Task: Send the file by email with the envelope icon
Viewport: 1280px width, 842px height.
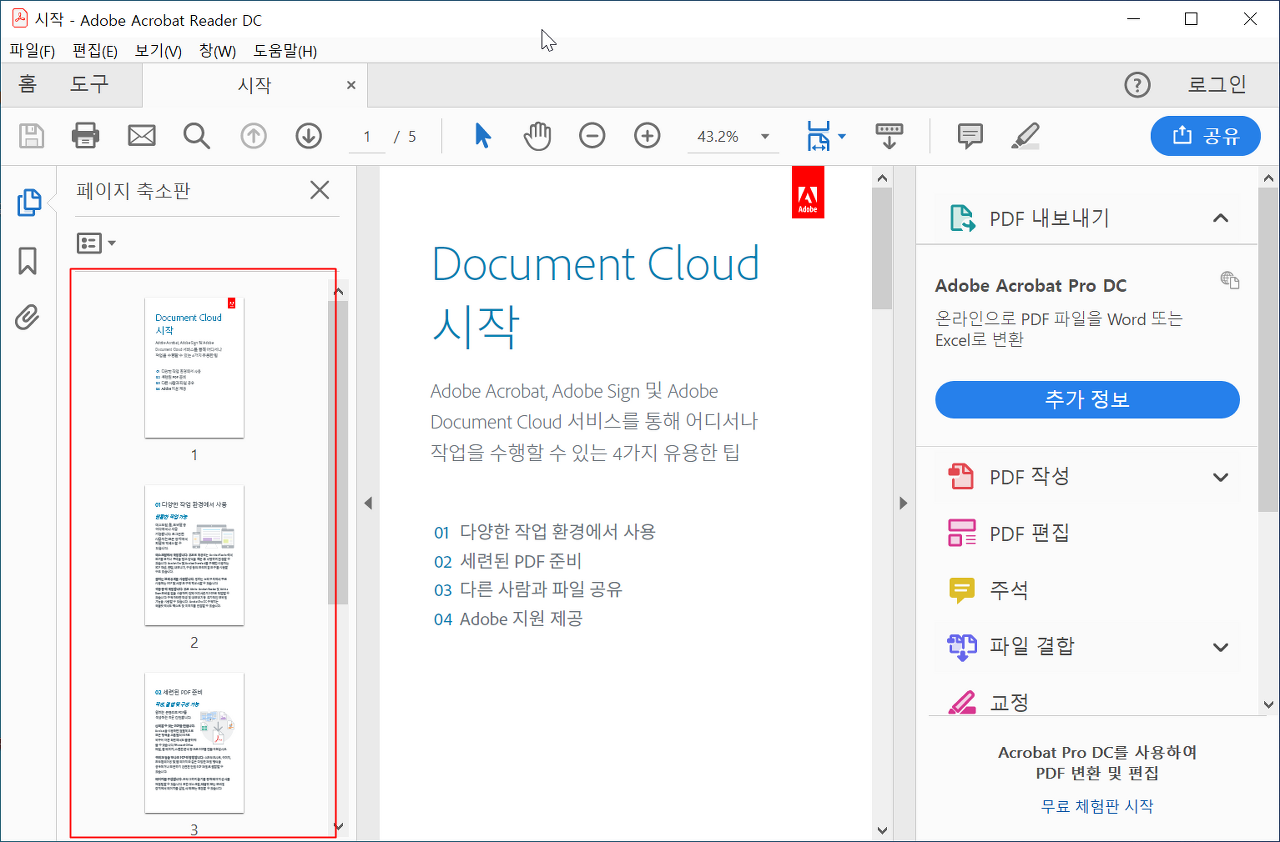Action: (142, 136)
